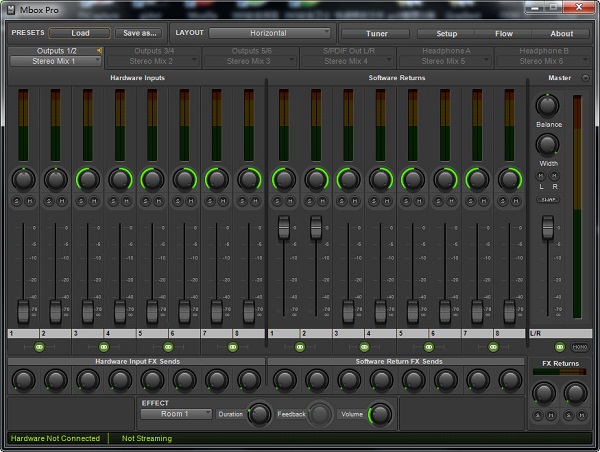Image resolution: width=600 pixels, height=452 pixels.
Task: Switch to the Outputs 3/4 tab
Action: 154,51
